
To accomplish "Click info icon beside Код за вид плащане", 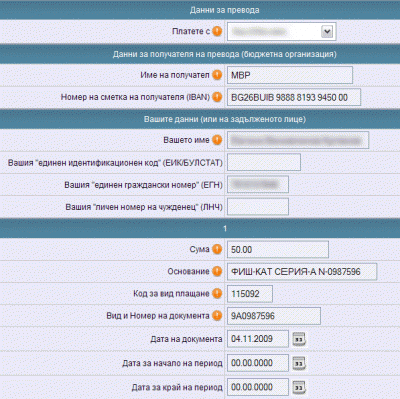I will [x=217, y=293].
